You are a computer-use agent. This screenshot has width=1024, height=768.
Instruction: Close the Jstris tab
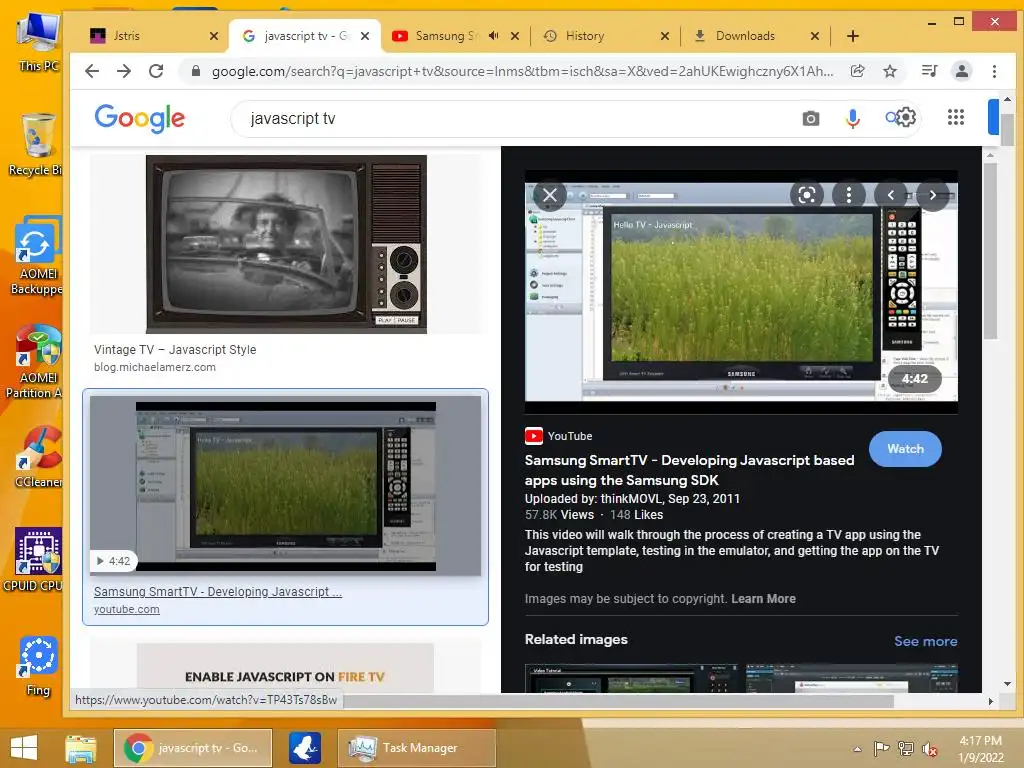214,37
